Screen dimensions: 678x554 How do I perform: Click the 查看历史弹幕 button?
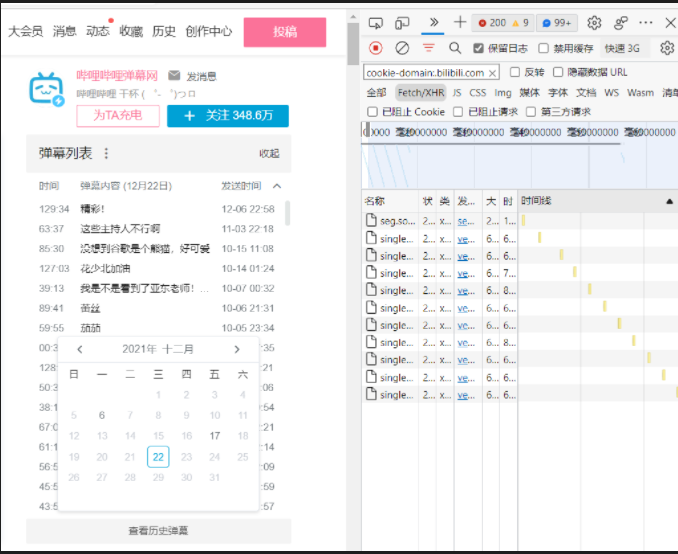click(x=158, y=531)
